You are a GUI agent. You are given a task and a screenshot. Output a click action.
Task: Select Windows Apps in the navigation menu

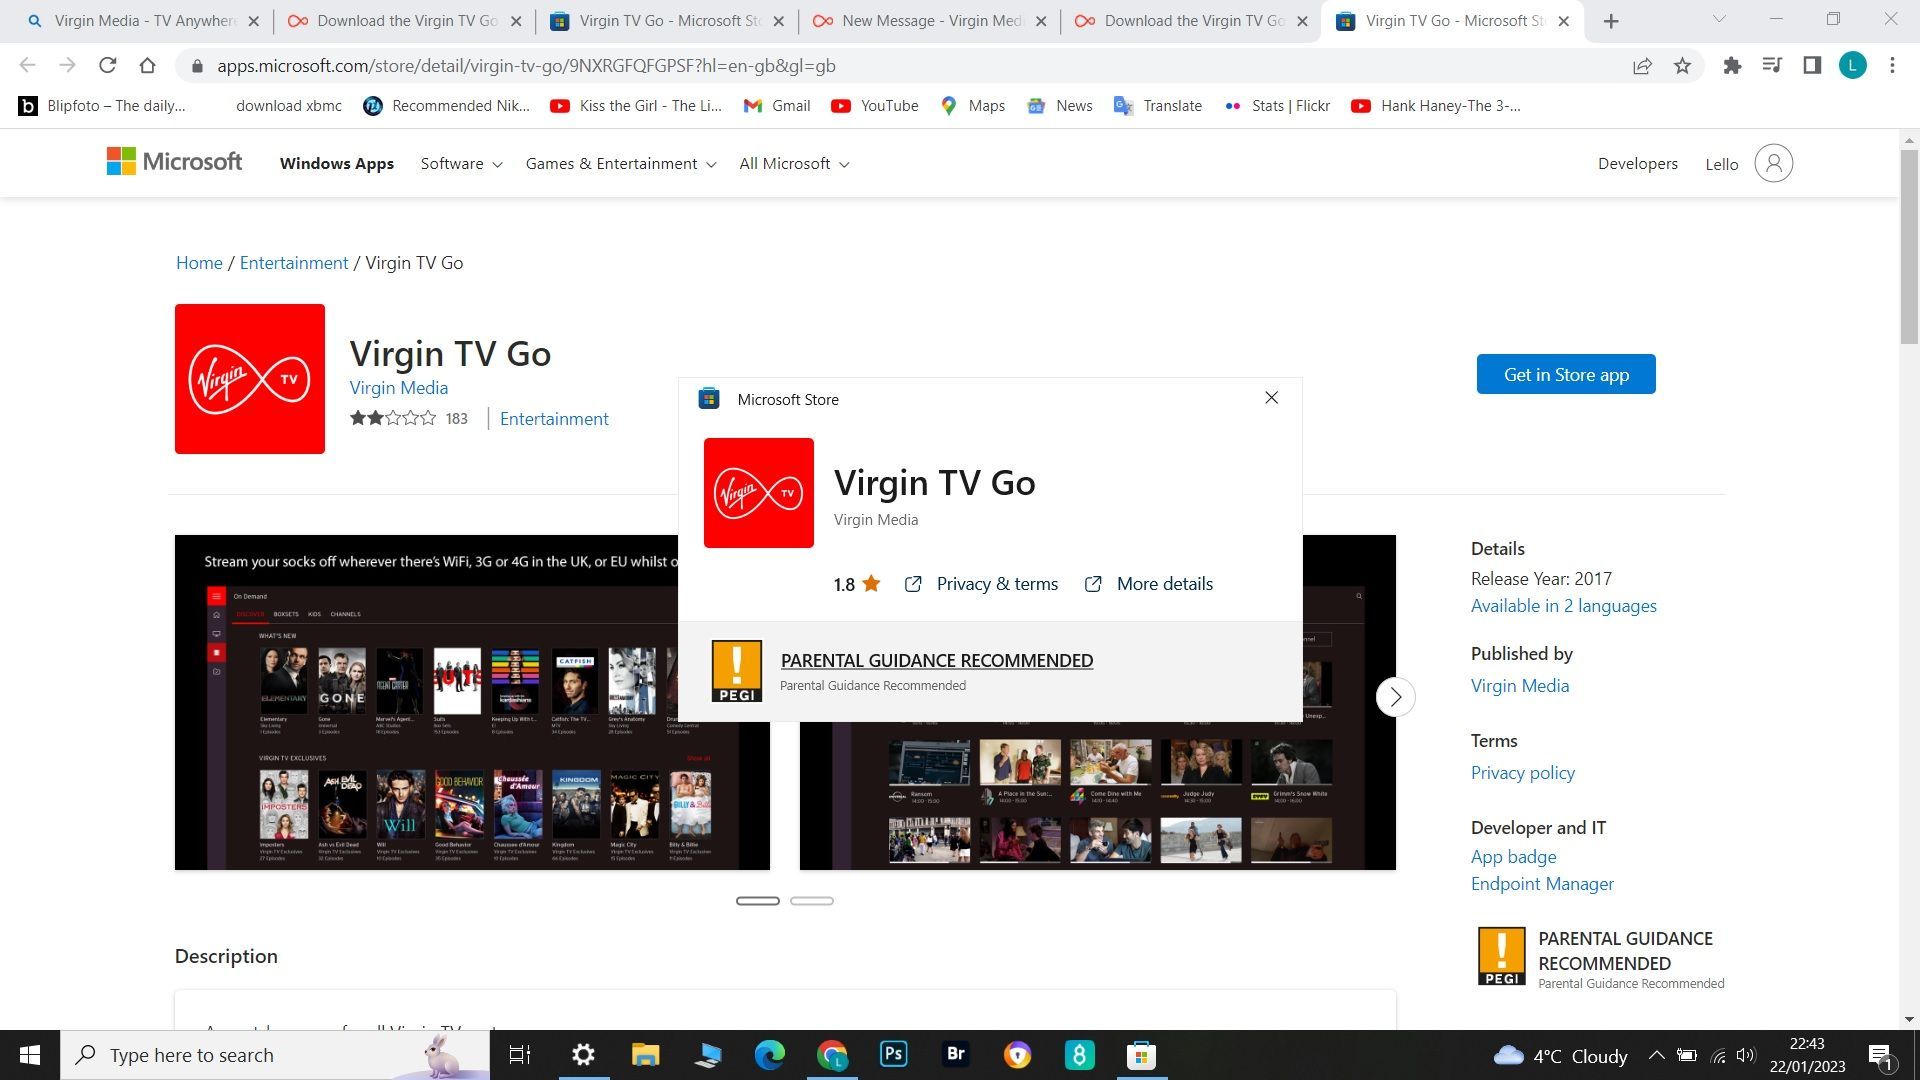pyautogui.click(x=336, y=163)
